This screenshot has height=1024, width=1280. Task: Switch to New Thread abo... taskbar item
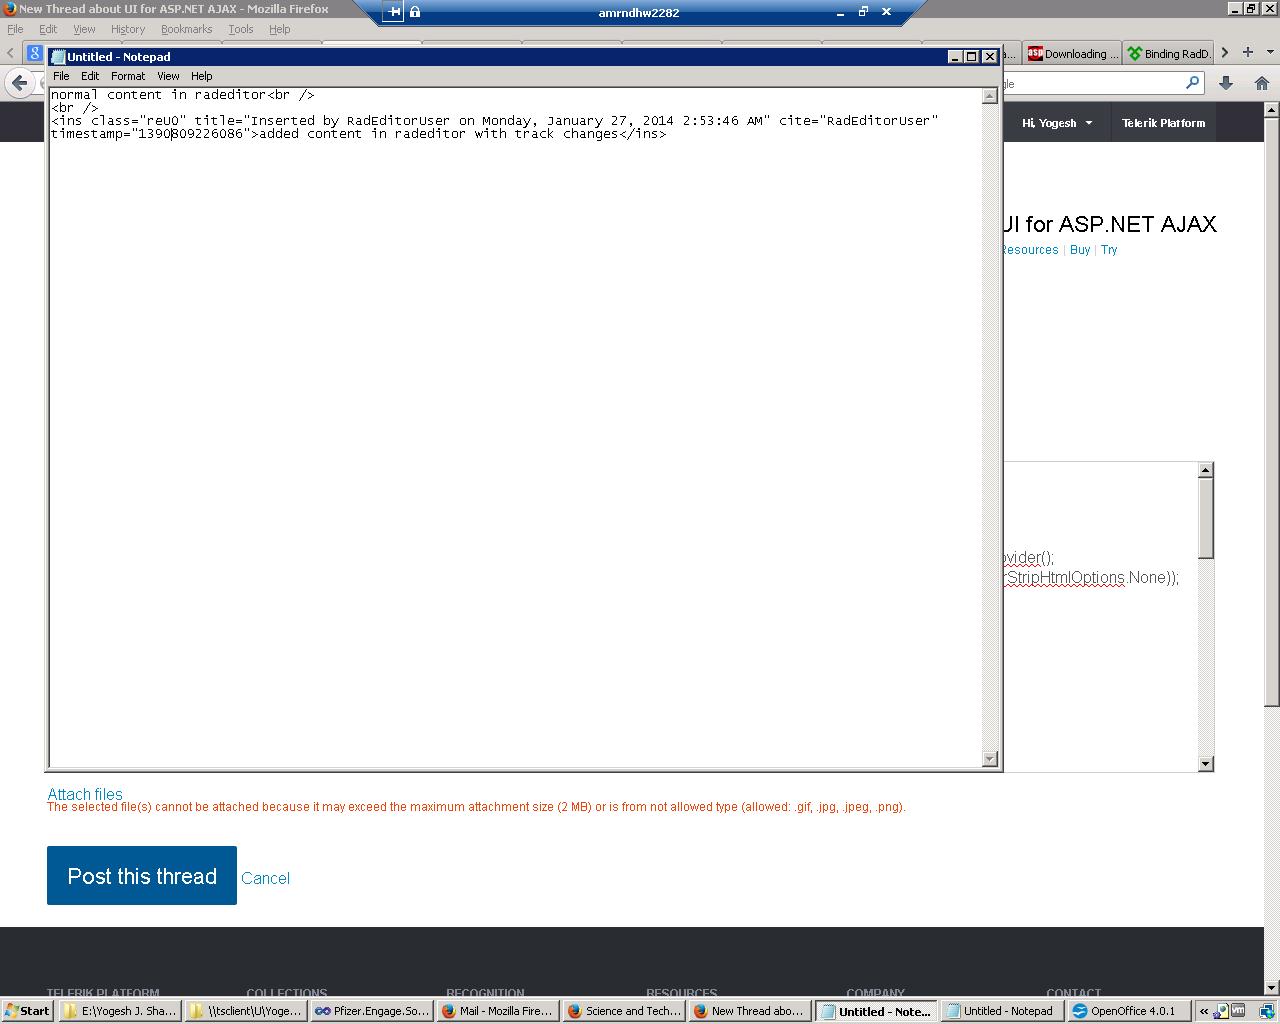click(750, 1011)
